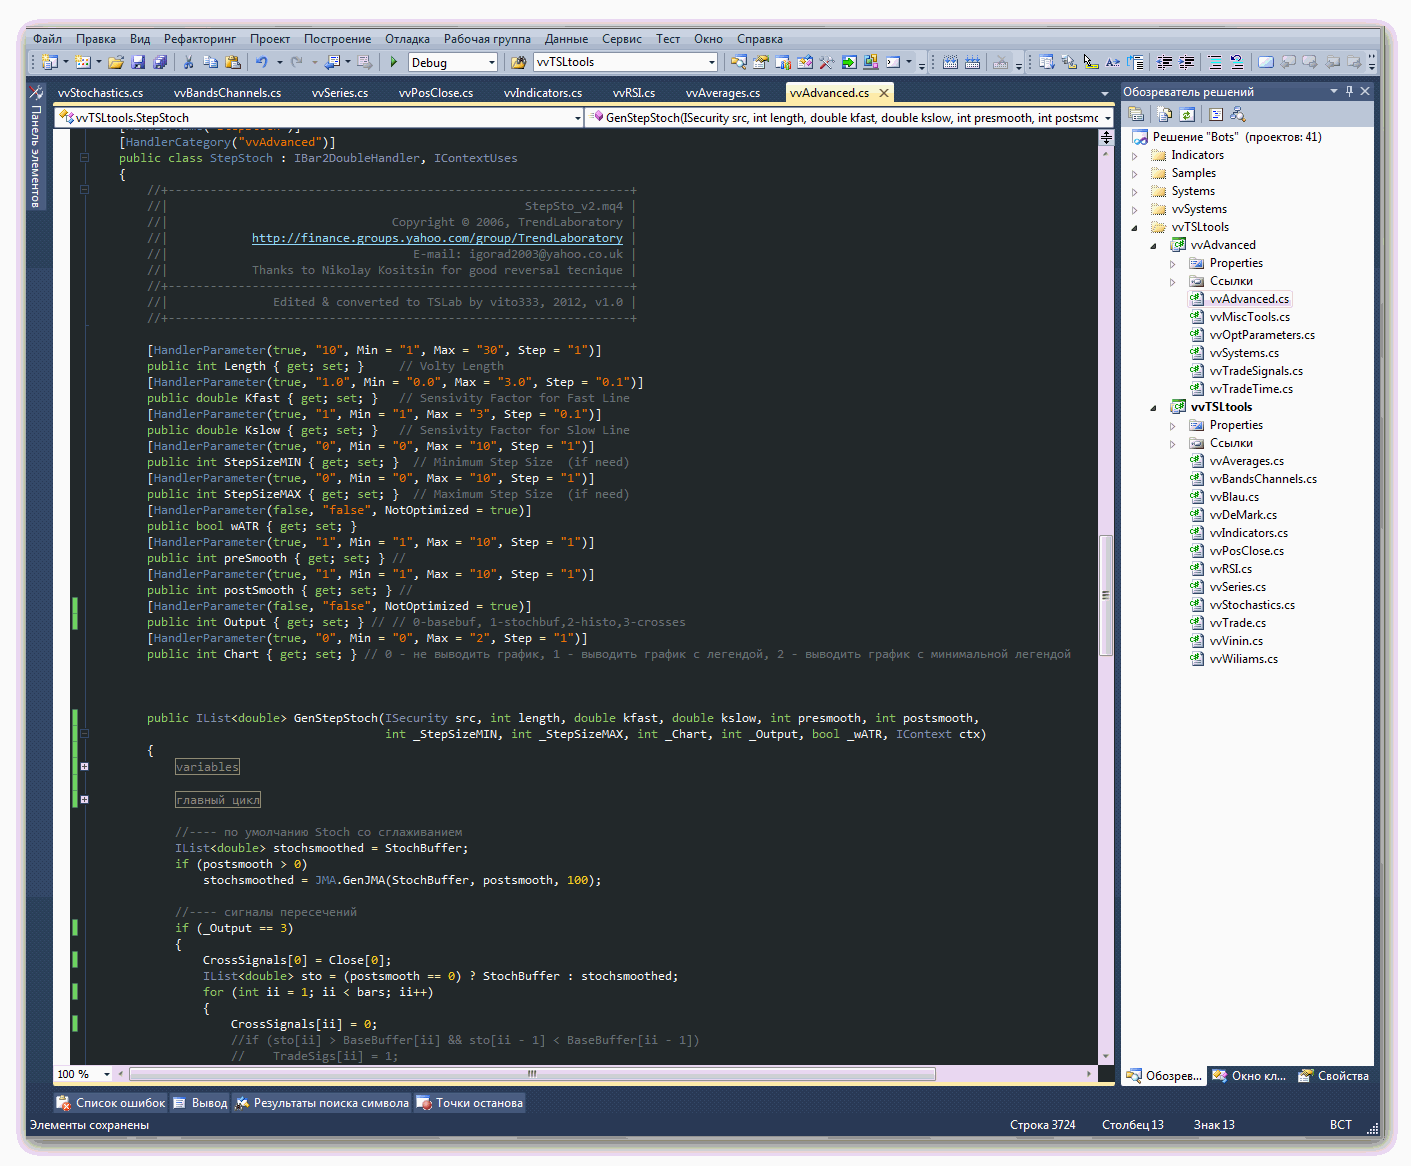Cut selection with scissors icon

188,62
